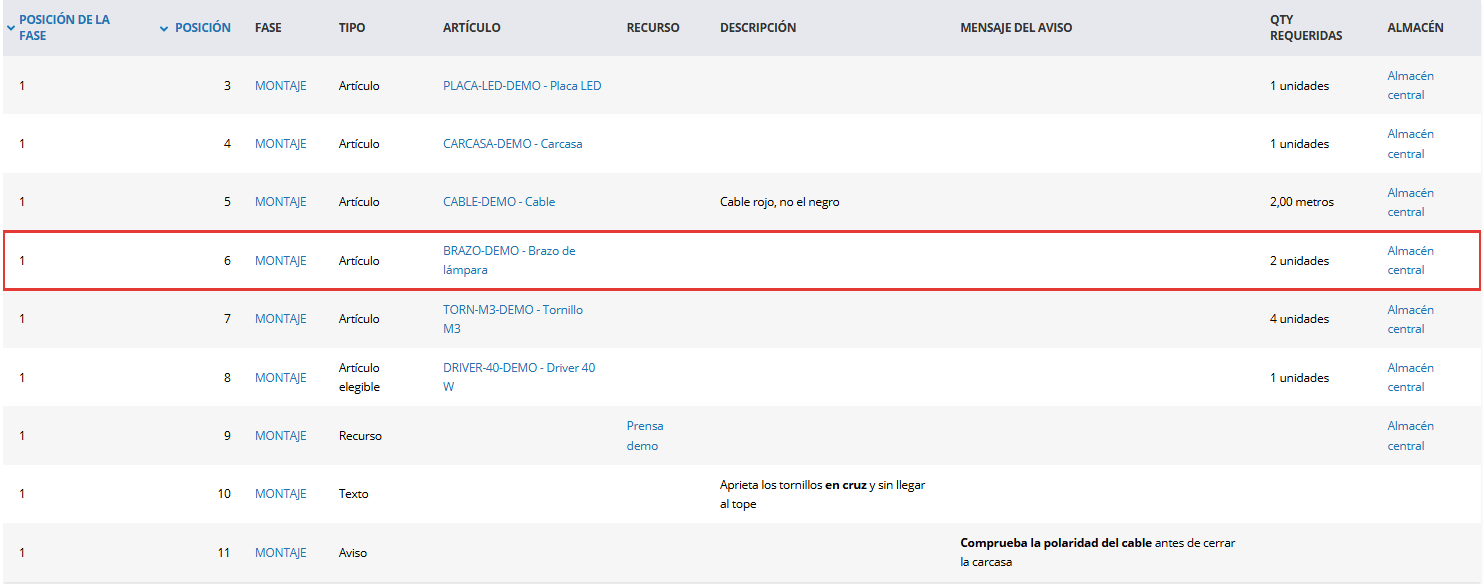Select Almacén central in the TORN-M3-DEMO row
The height and width of the screenshot is (584, 1484).
tap(1410, 319)
